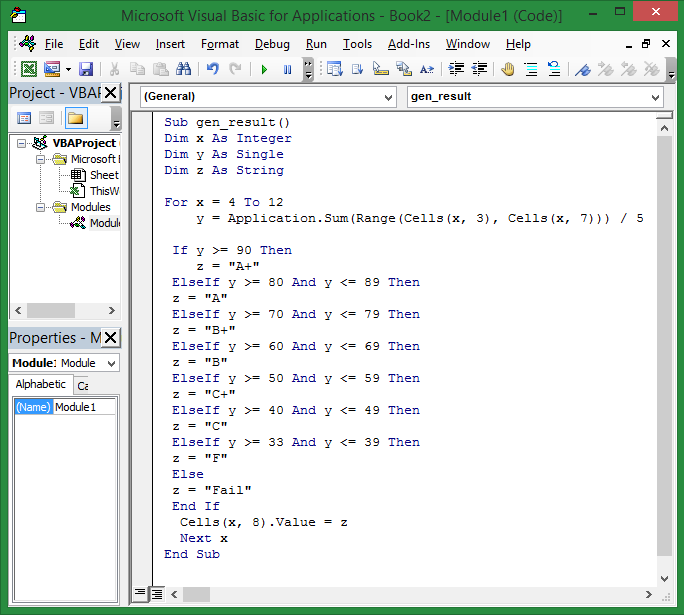This screenshot has width=684, height=615.
Task: Switch to Procedure View at code window bottom
Action: [x=140, y=594]
